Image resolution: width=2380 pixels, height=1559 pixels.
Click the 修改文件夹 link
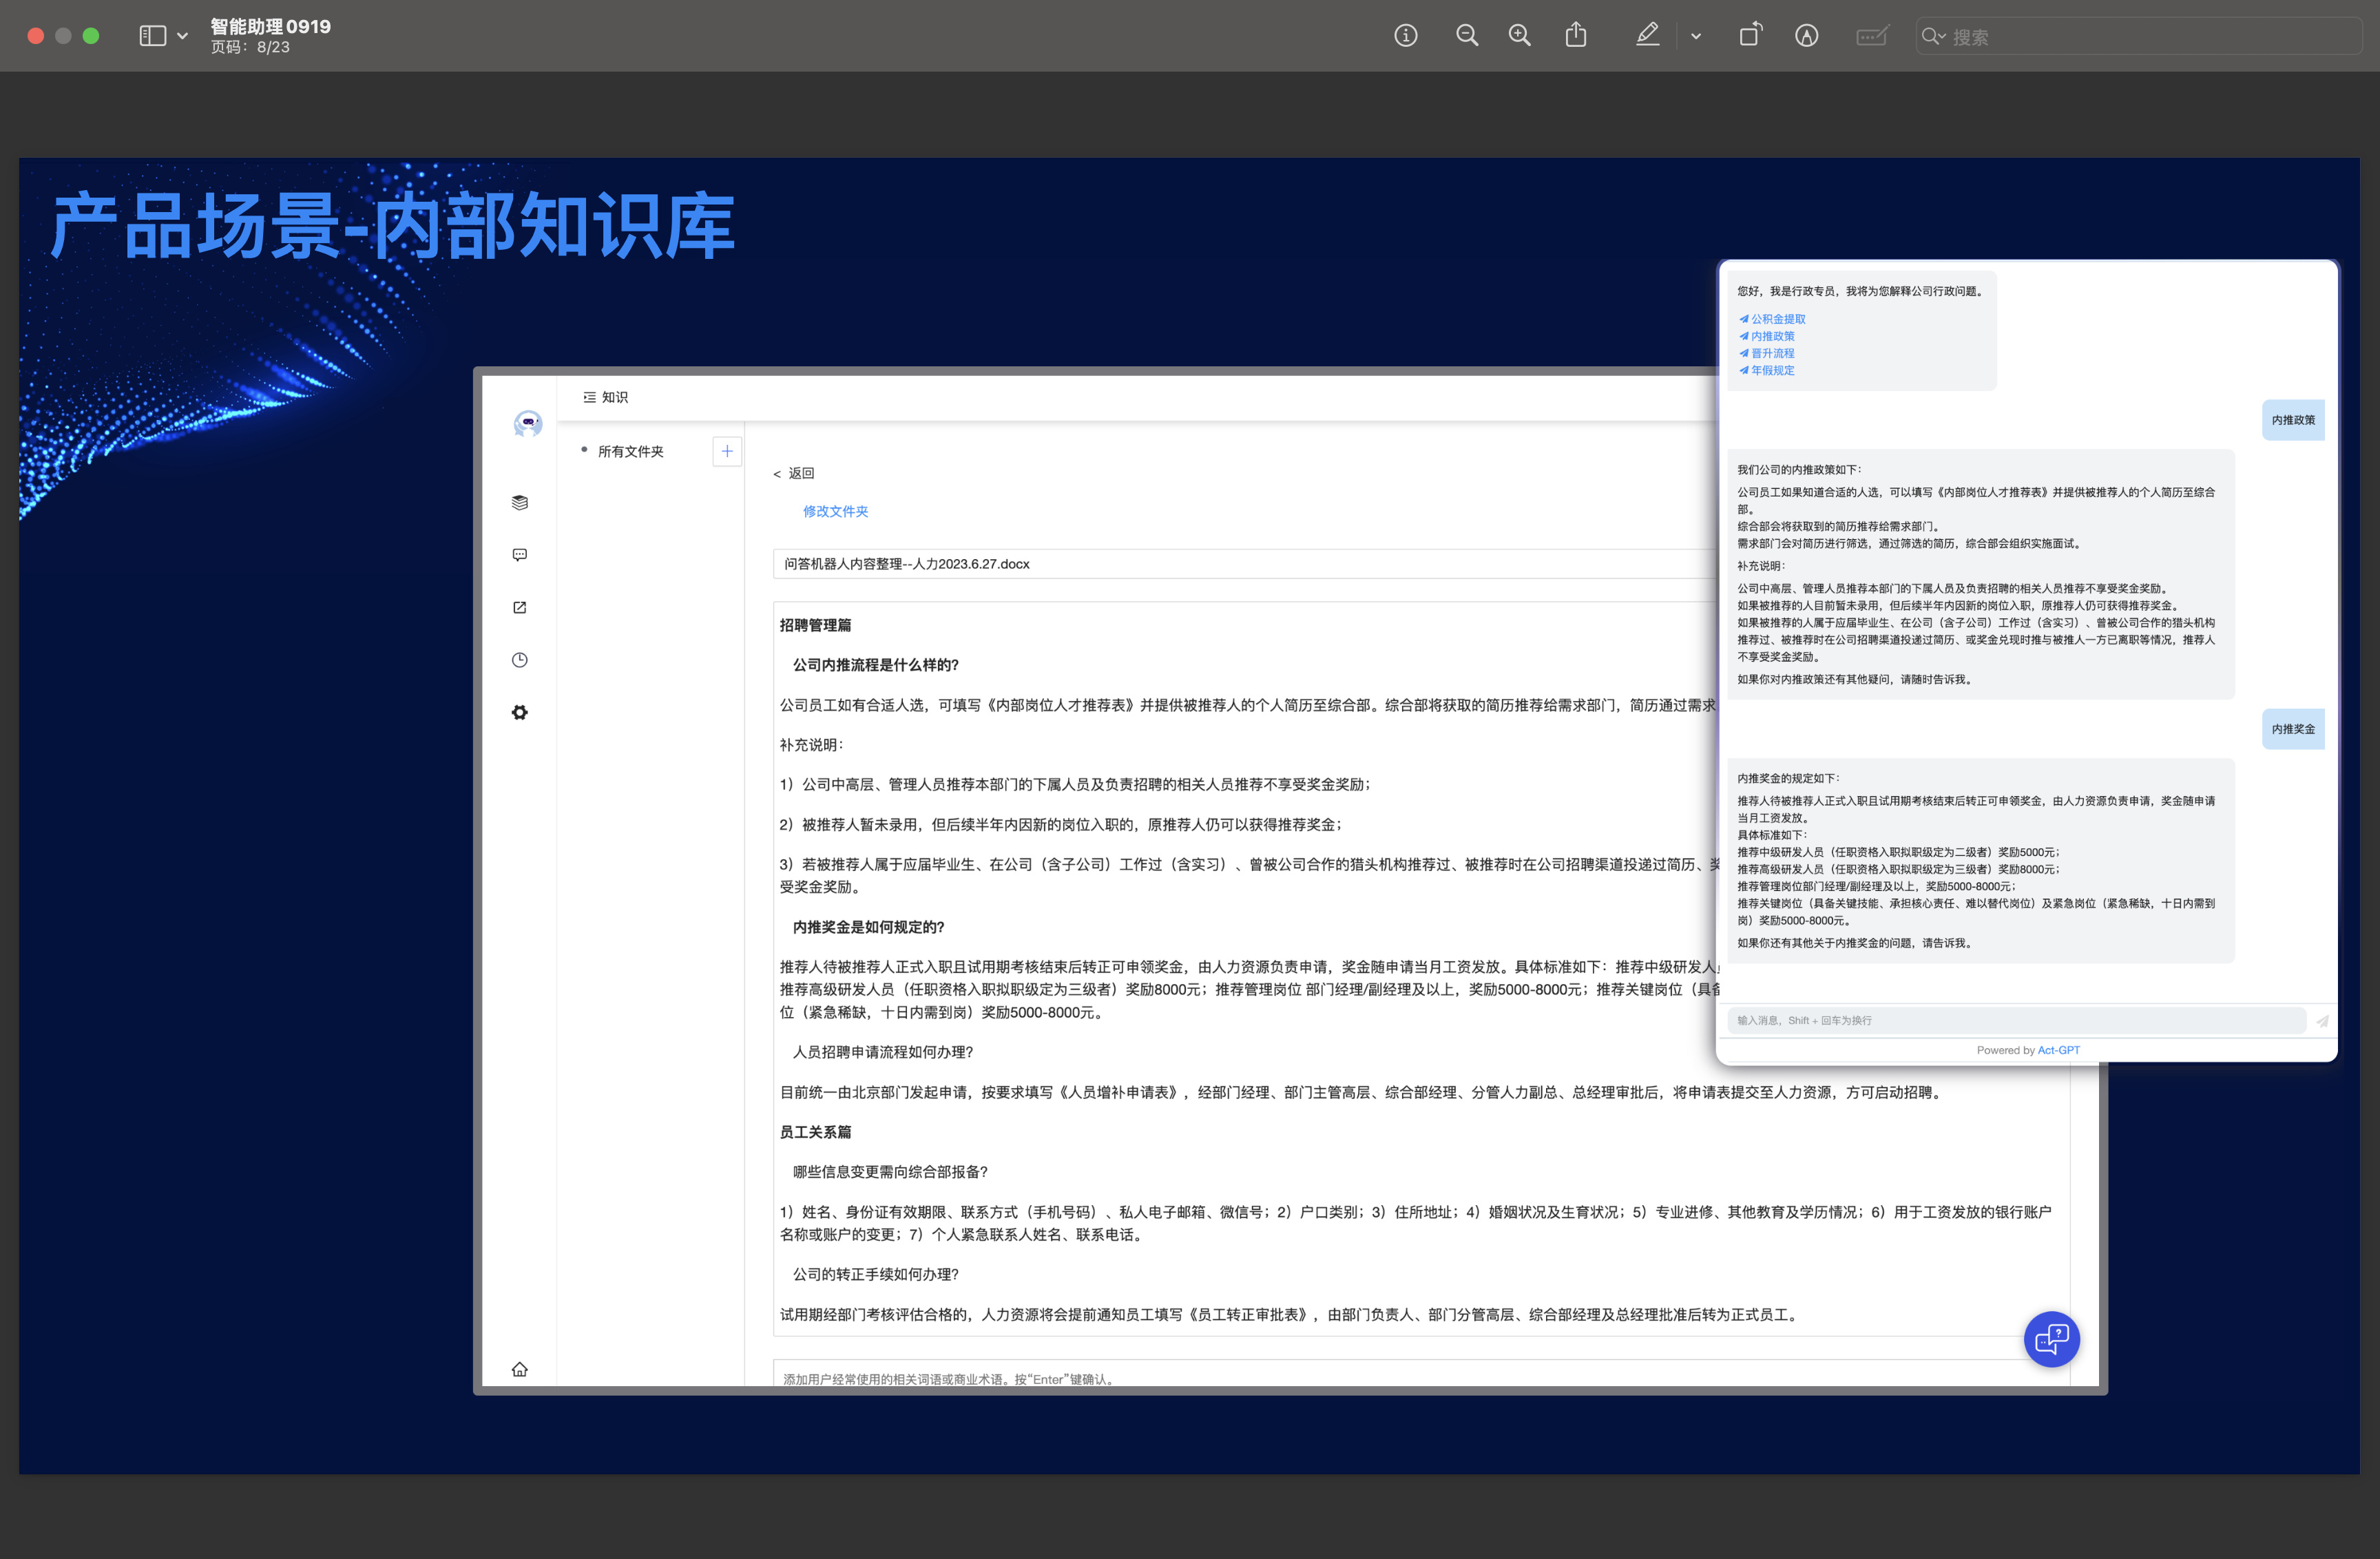tap(835, 511)
